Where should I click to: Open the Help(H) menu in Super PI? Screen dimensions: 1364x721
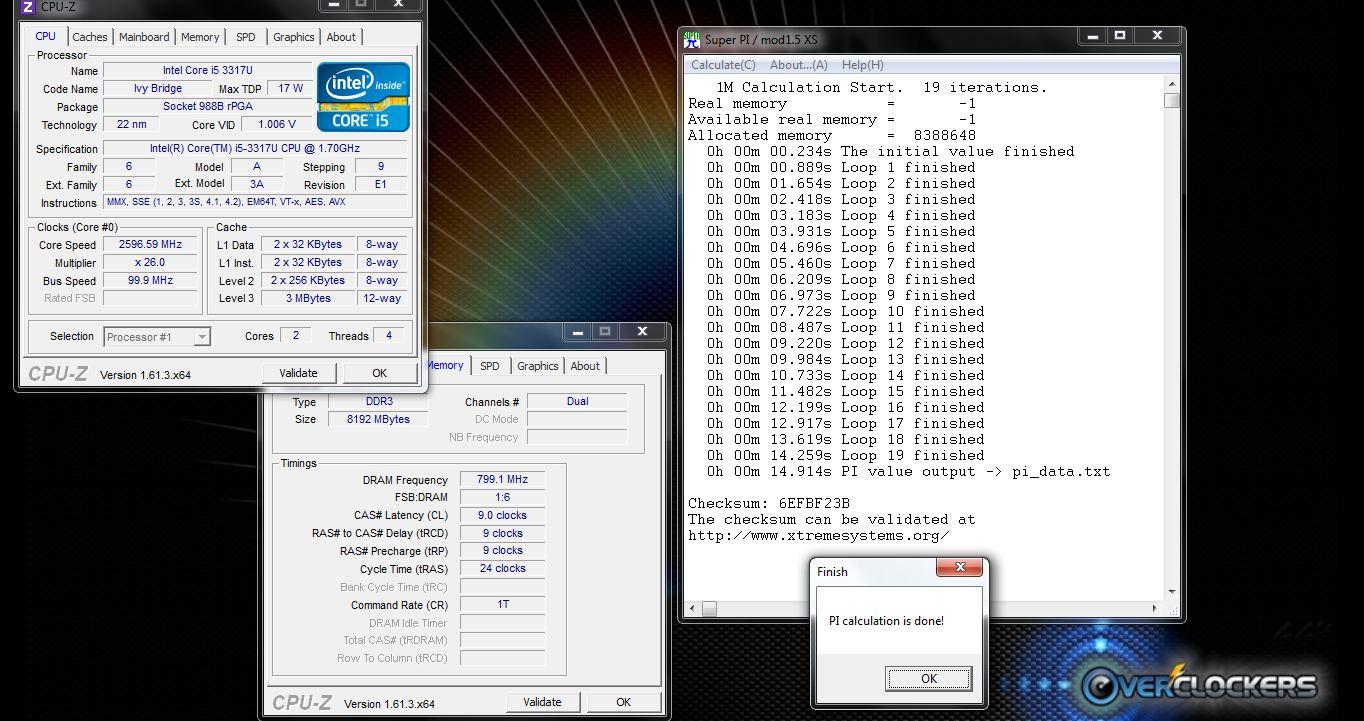pos(862,65)
